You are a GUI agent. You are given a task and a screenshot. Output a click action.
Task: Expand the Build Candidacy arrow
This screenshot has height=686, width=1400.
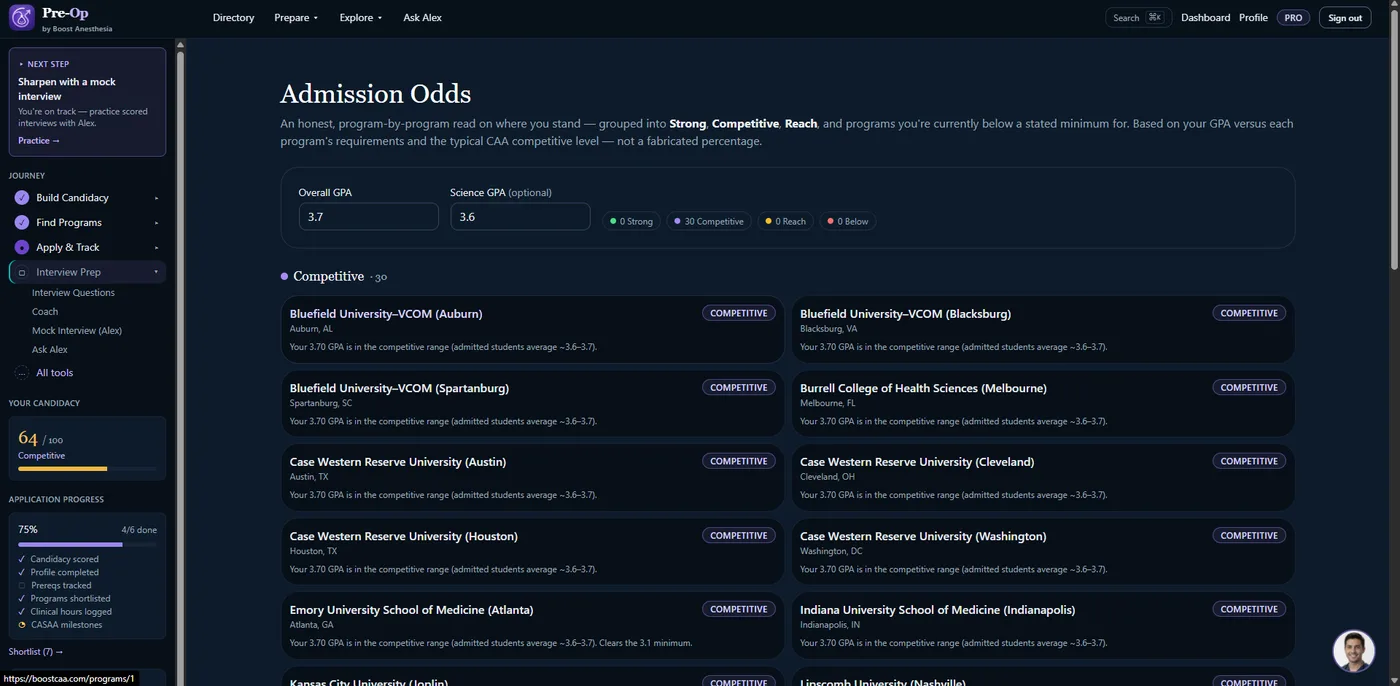point(156,198)
